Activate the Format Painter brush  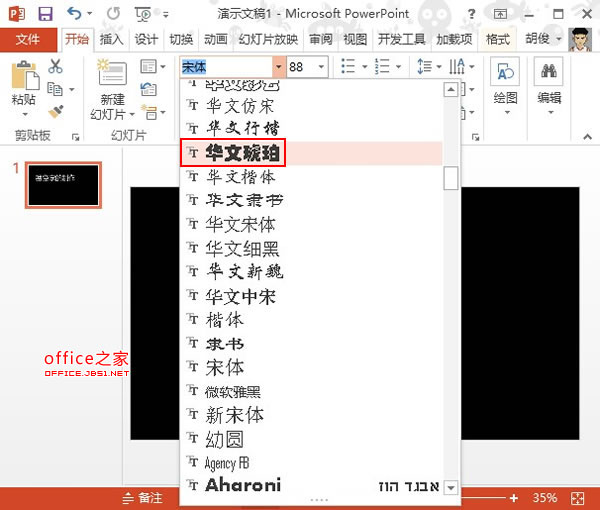(55, 112)
